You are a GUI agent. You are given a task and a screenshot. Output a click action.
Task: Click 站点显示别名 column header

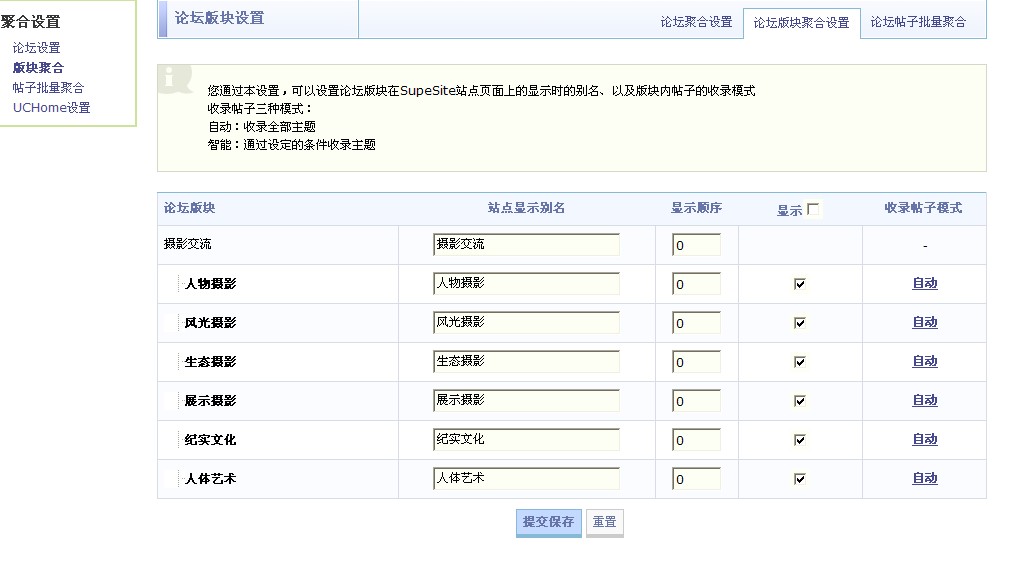[526, 208]
